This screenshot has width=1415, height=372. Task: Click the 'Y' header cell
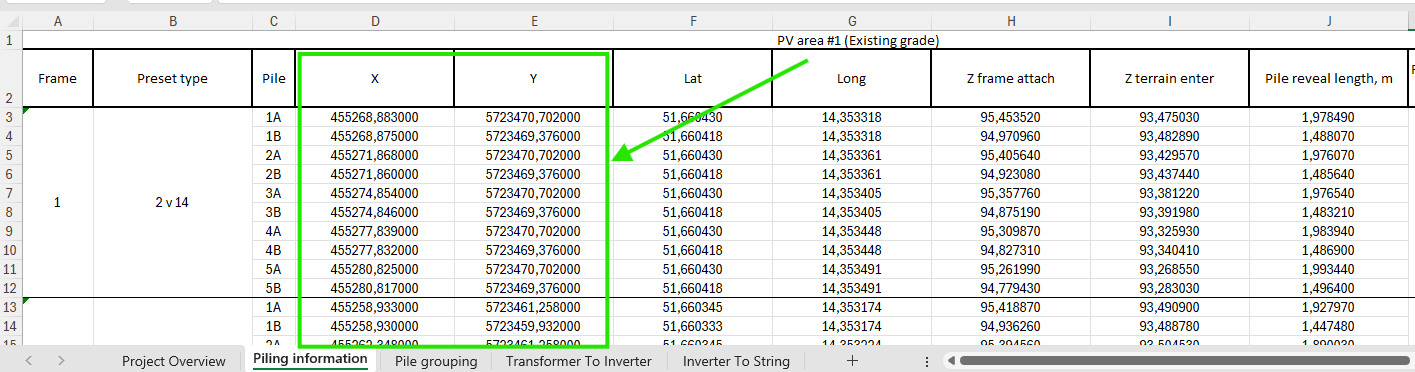point(534,78)
